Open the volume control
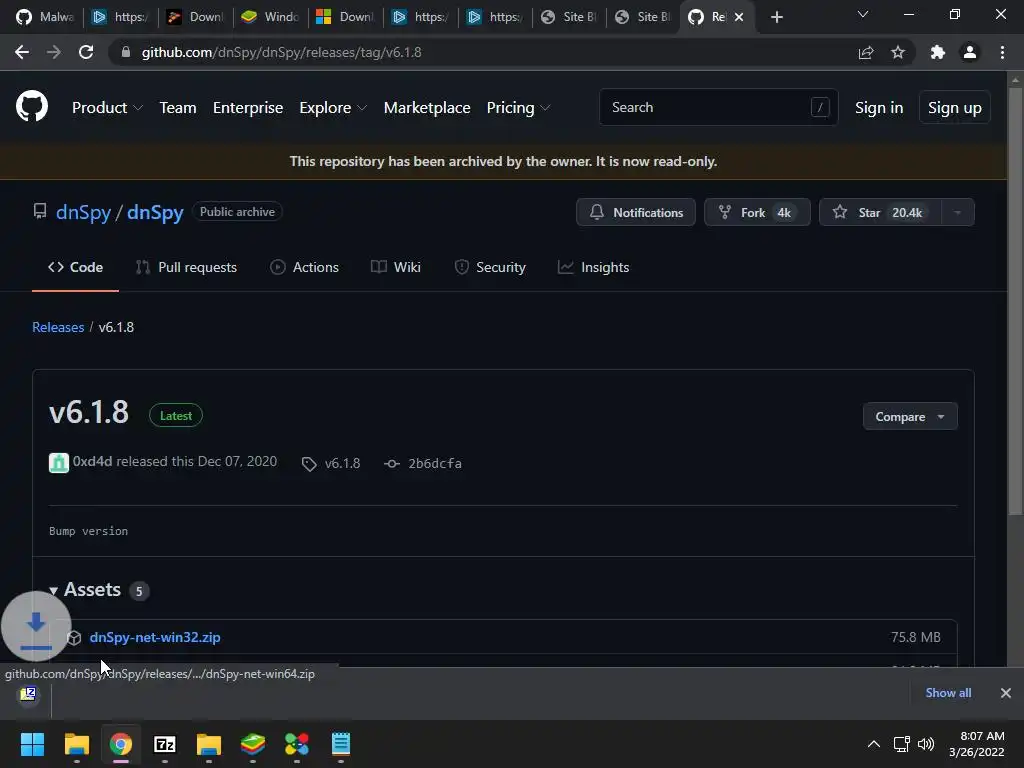The image size is (1024, 768). coord(926,744)
